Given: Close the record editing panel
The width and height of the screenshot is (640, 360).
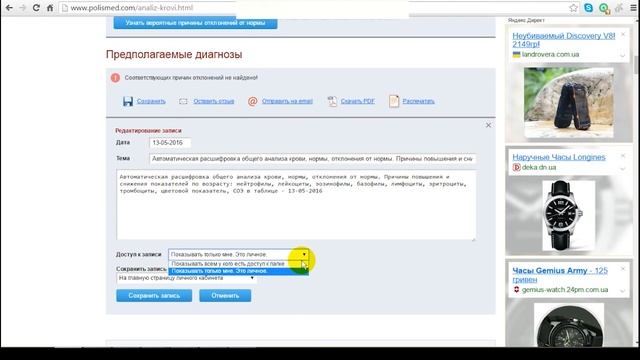Looking at the screenshot, I should [488, 125].
